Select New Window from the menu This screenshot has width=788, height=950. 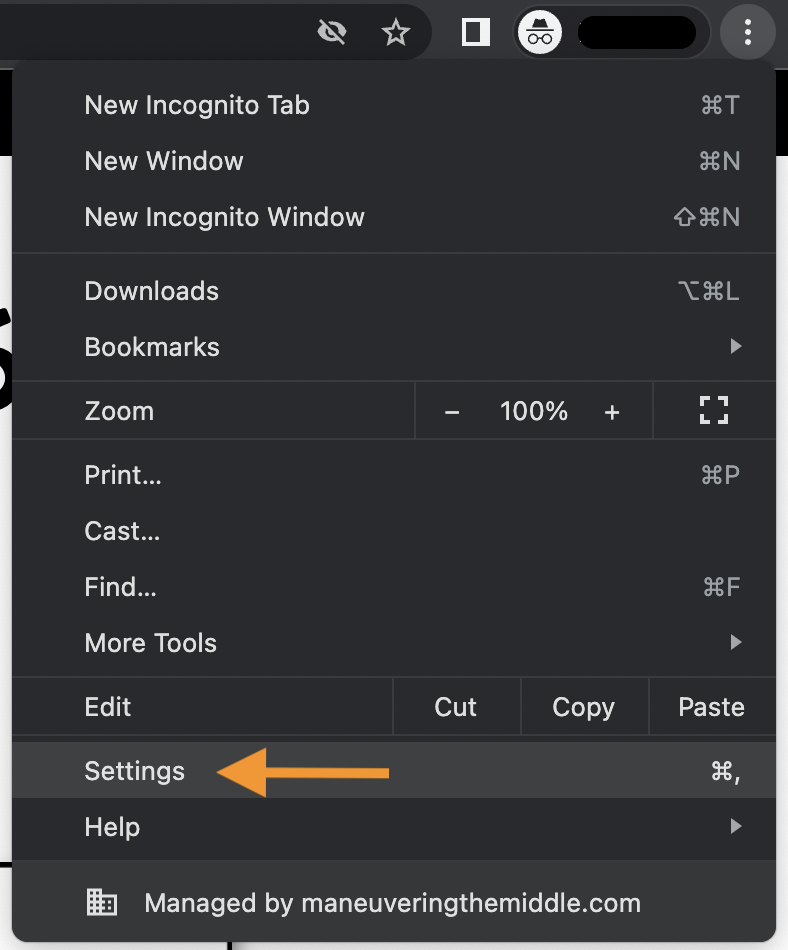click(x=164, y=161)
